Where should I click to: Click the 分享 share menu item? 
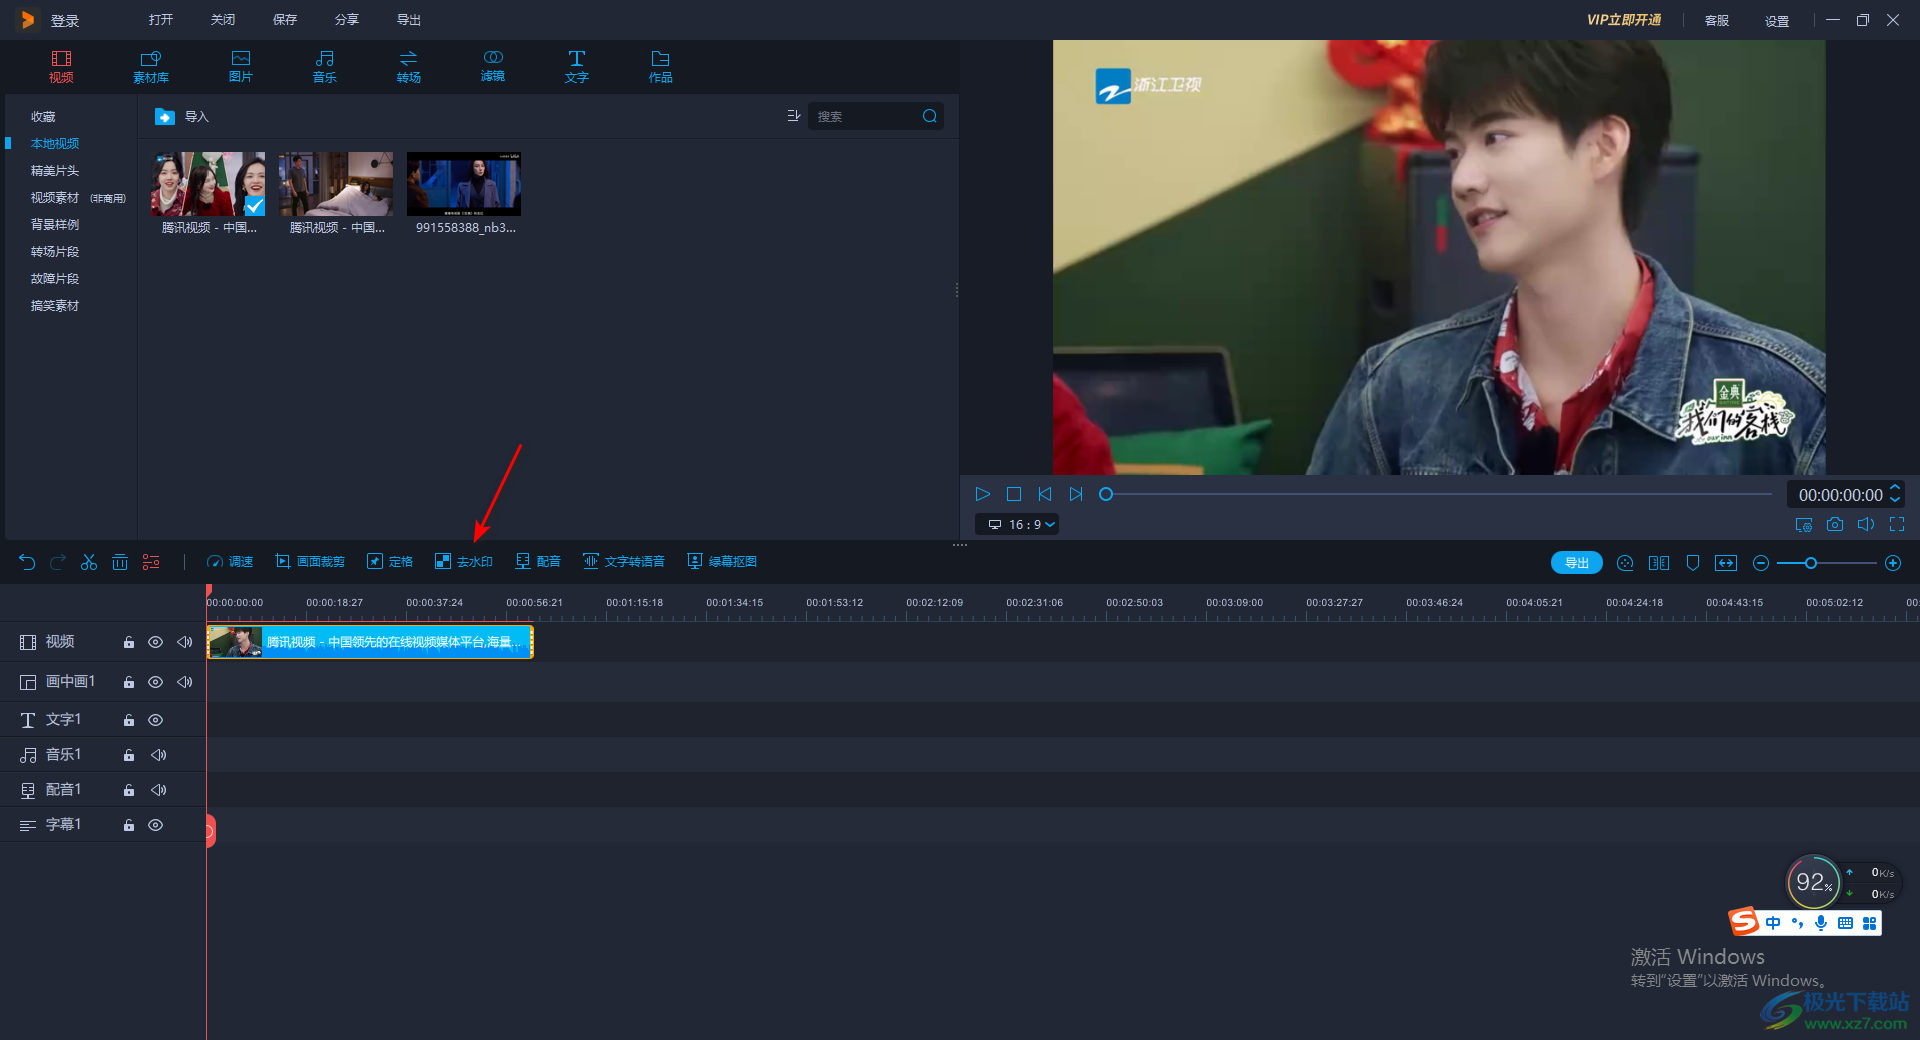(x=347, y=20)
